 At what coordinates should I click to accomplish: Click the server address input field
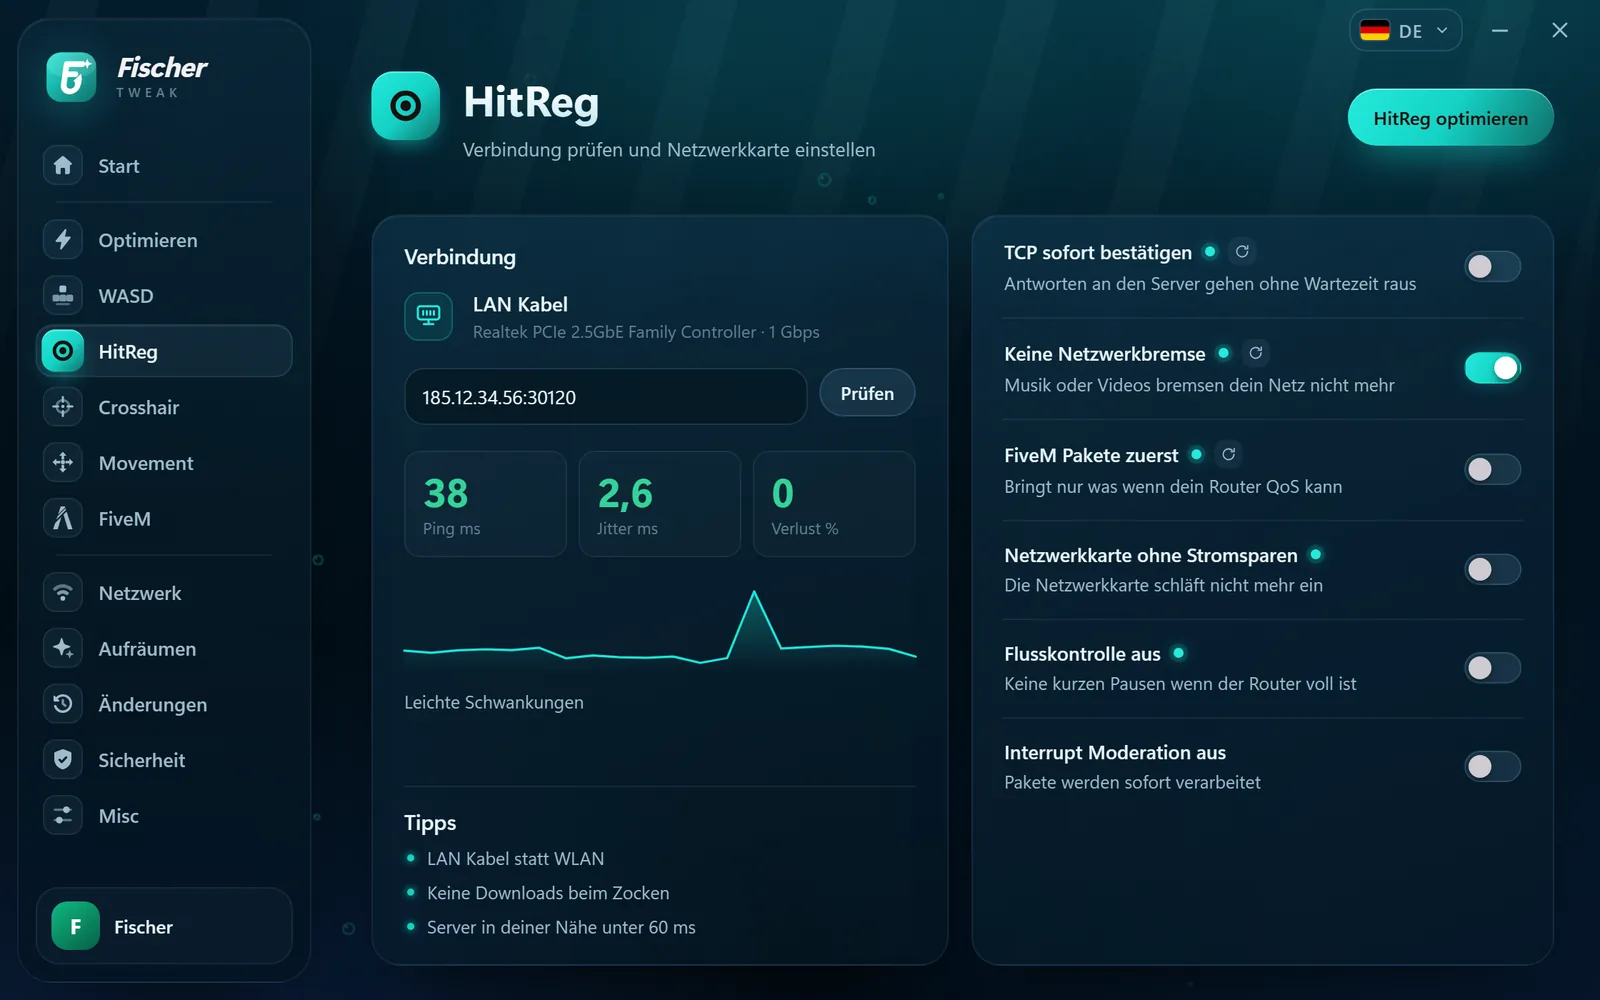(605, 397)
